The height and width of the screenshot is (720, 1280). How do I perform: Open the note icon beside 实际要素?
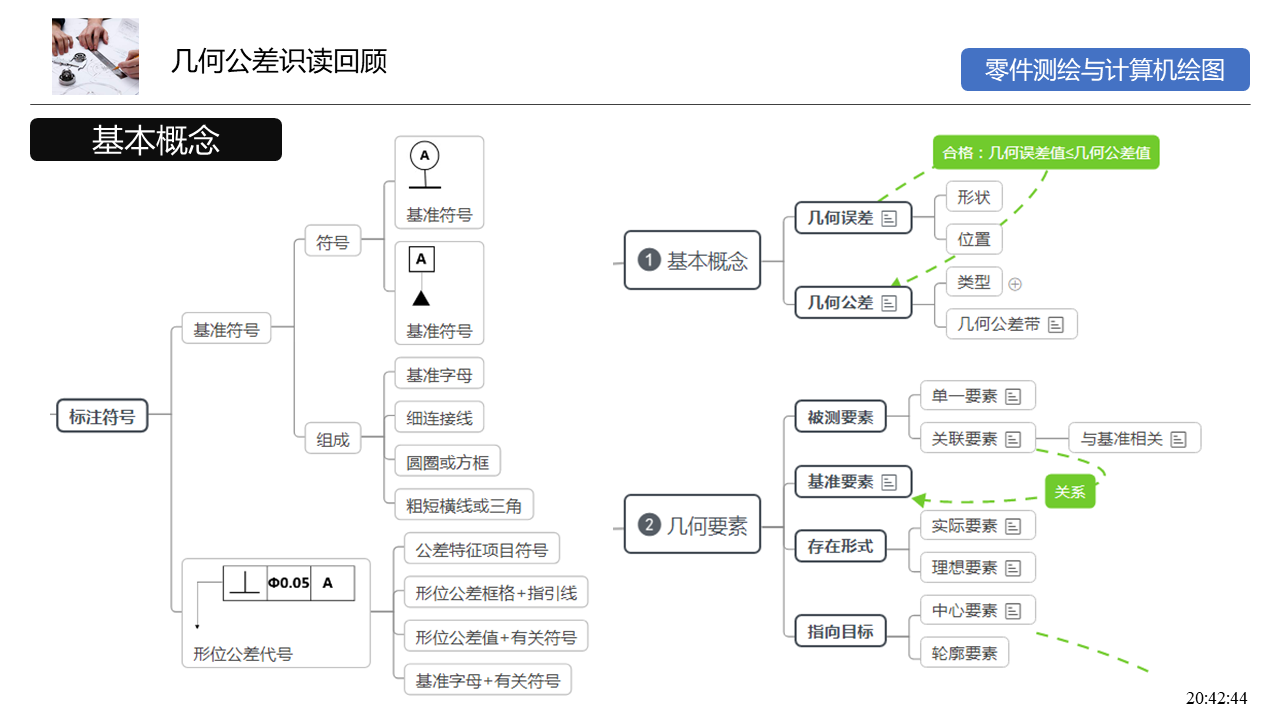pos(1013,526)
